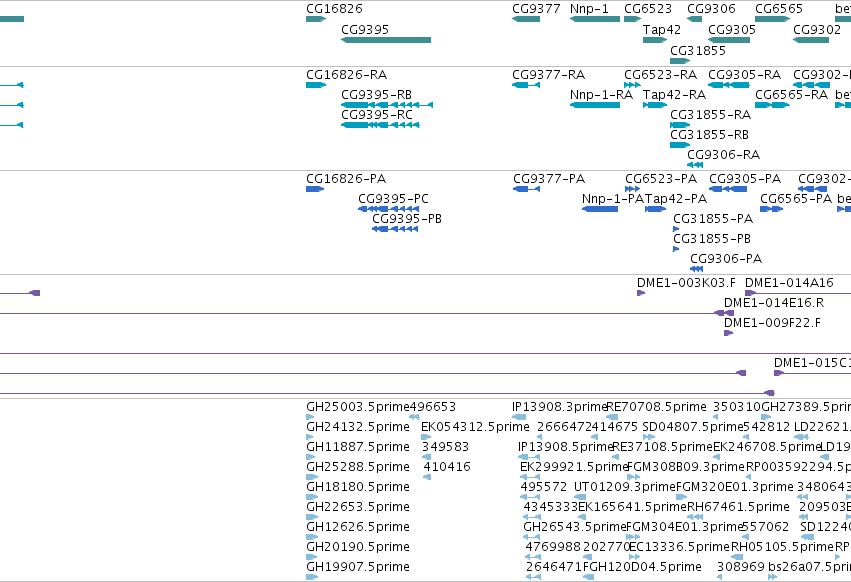Click the 410416 EST feature
851x582 pixels.
427,477
